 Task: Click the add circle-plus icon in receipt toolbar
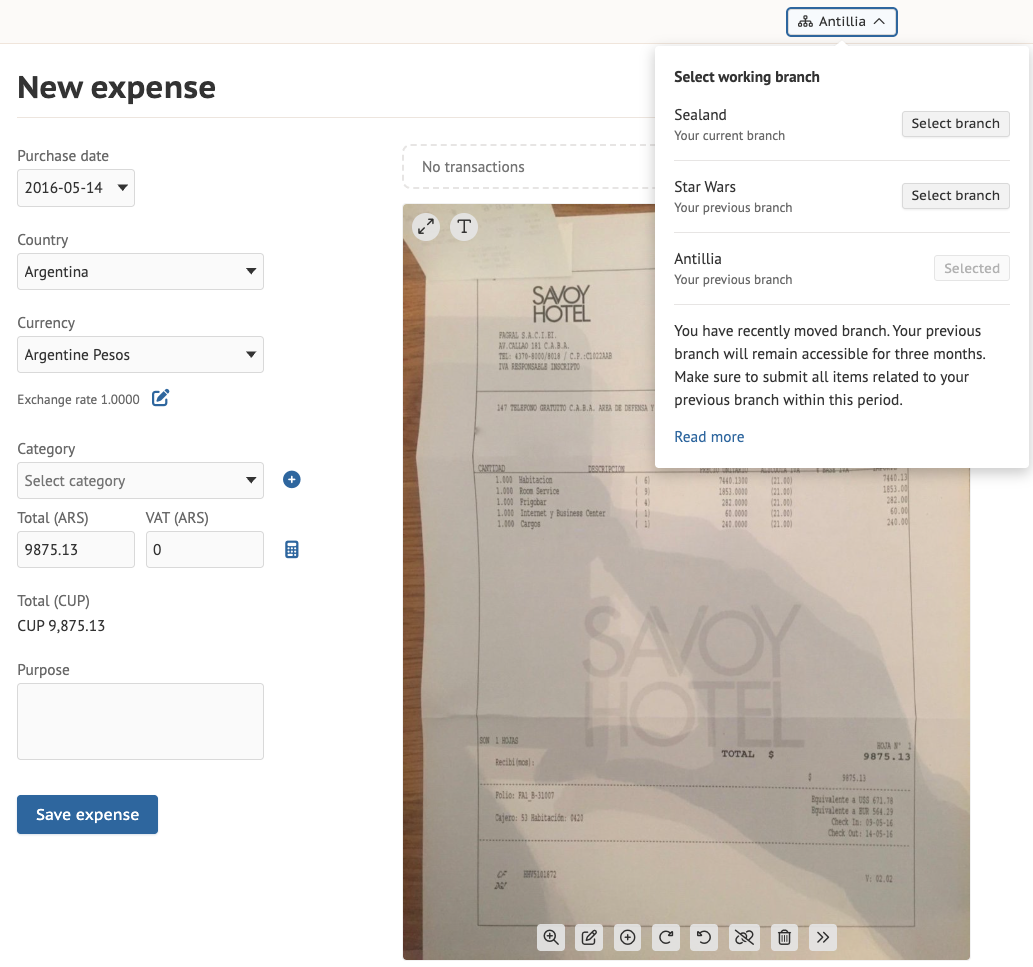[628, 937]
